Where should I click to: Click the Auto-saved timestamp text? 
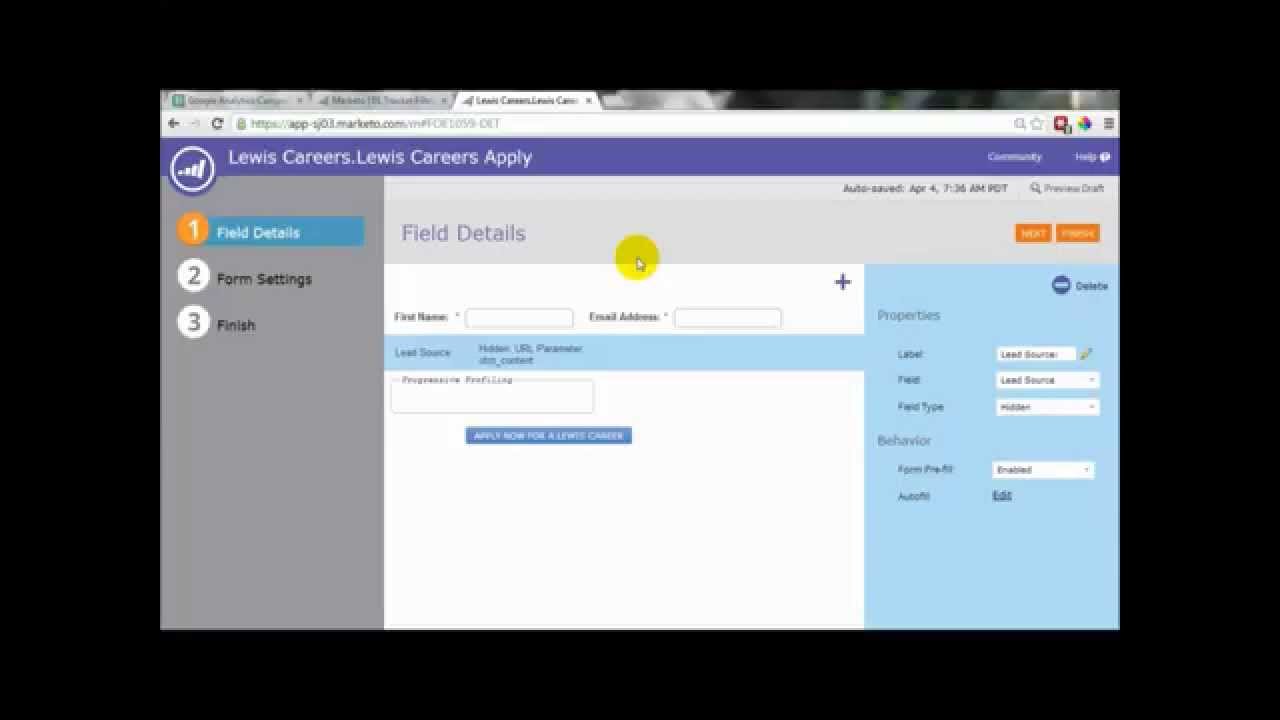(925, 188)
